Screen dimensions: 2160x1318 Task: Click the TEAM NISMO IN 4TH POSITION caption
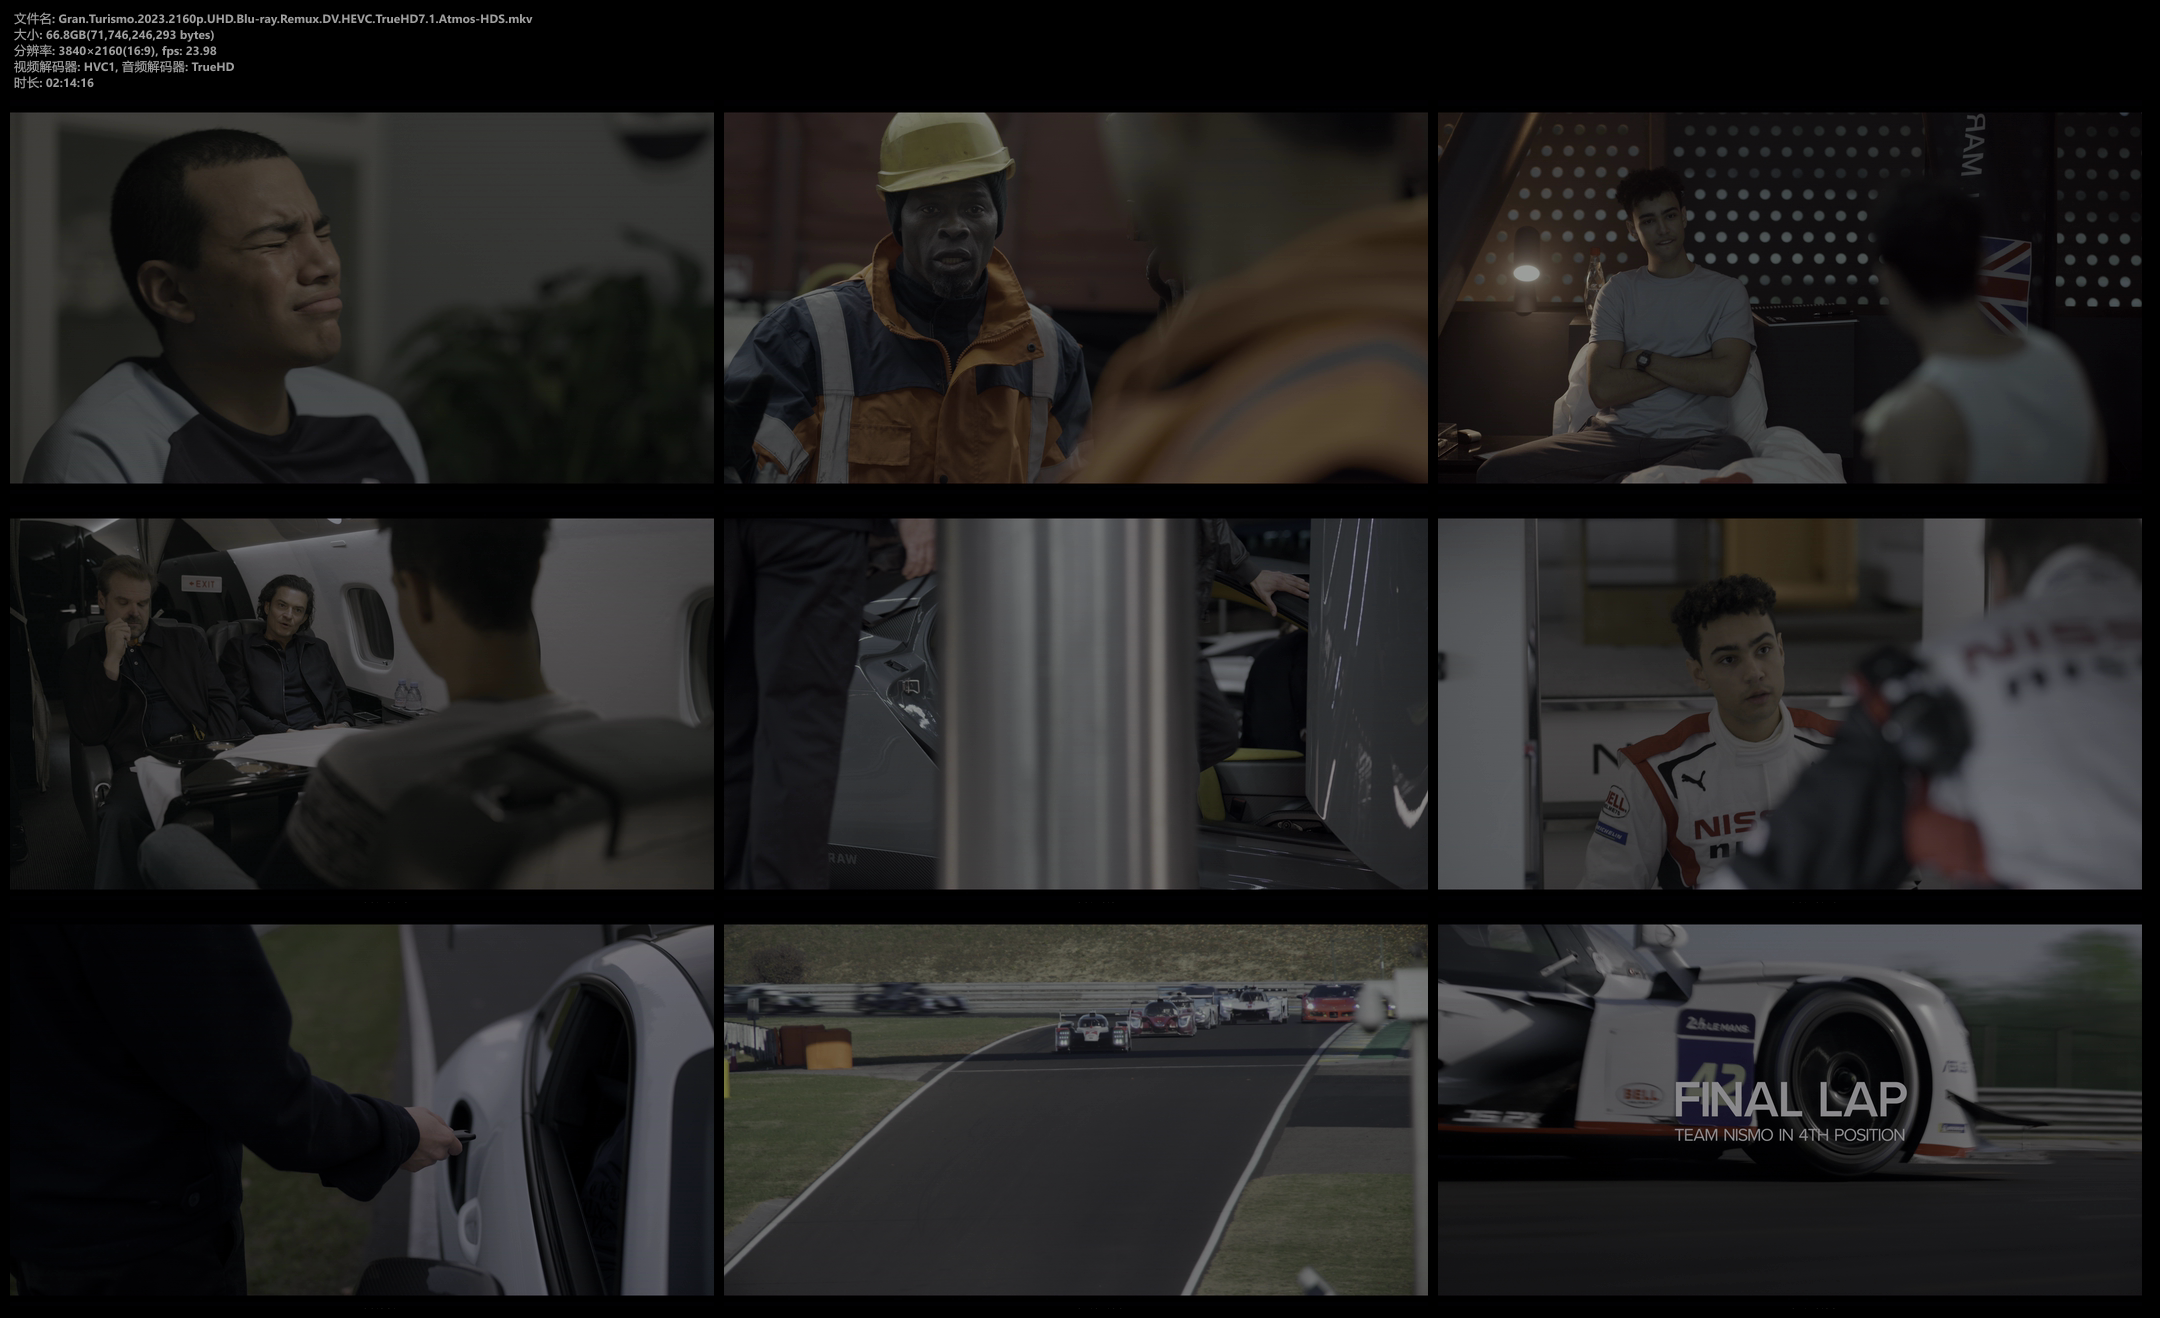click(x=1789, y=1135)
